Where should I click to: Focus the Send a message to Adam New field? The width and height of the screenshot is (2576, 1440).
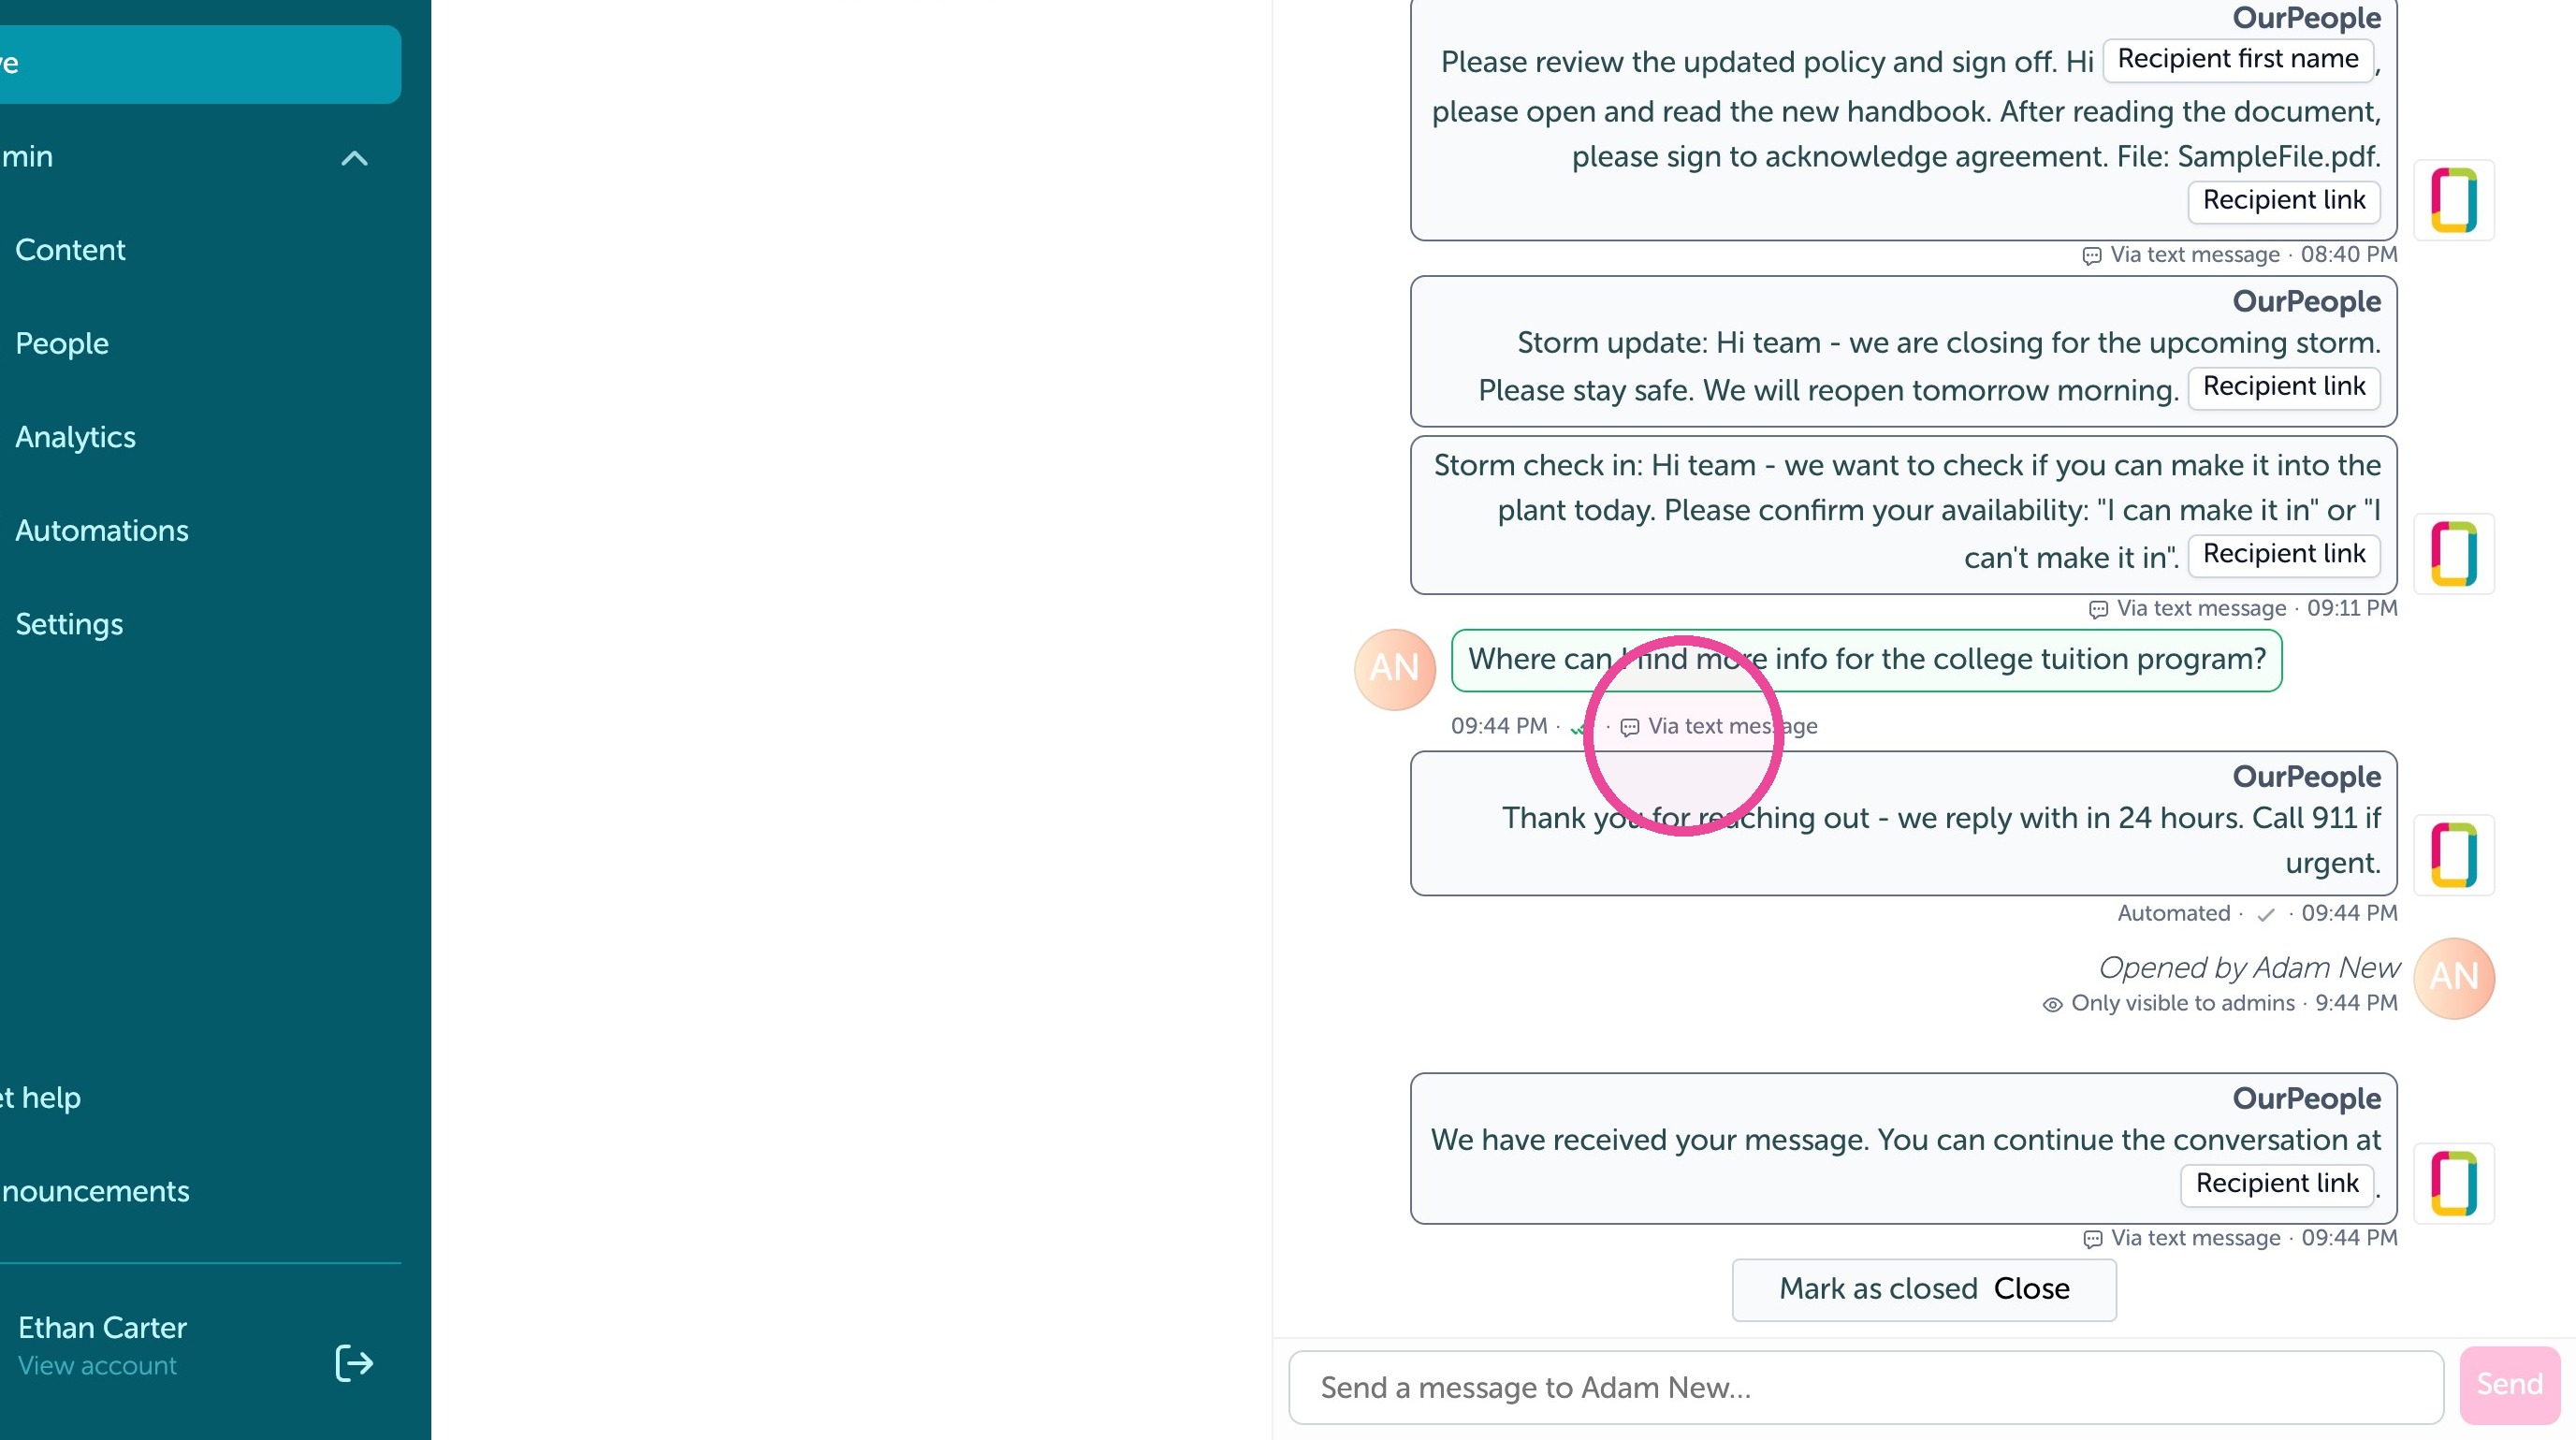point(1866,1387)
